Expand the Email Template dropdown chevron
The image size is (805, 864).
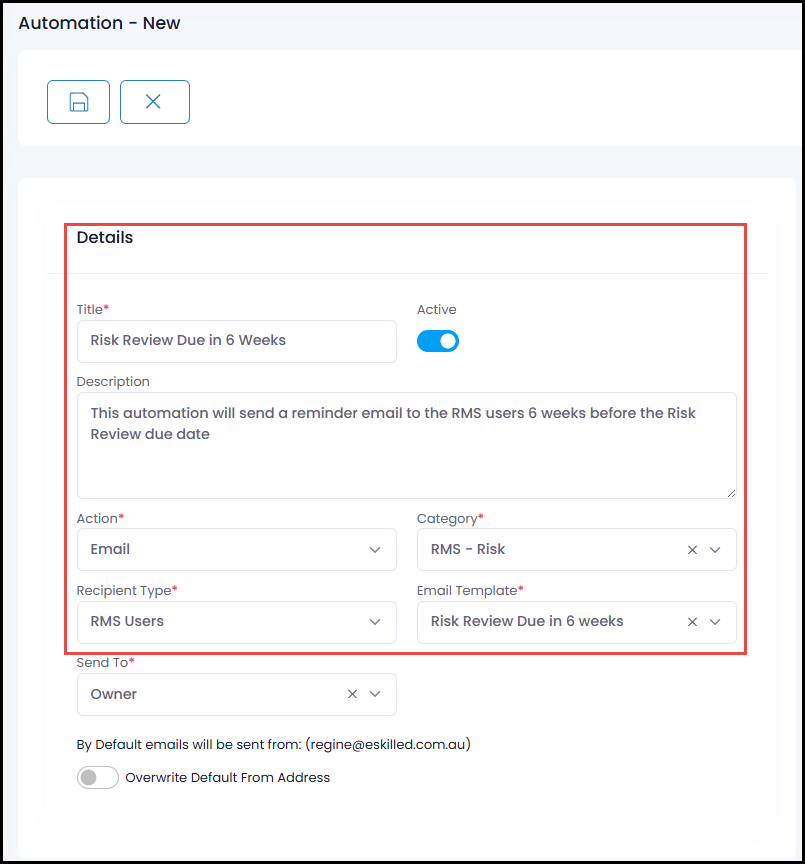coord(715,622)
